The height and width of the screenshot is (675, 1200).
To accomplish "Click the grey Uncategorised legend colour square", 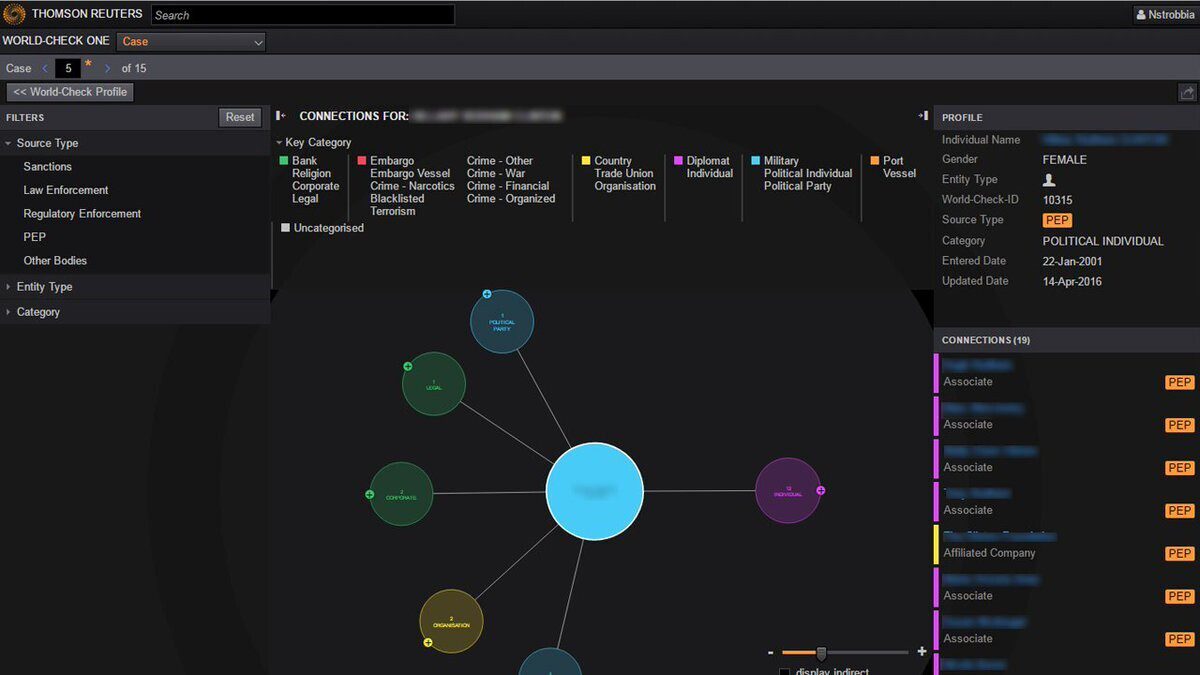I will (x=285, y=228).
